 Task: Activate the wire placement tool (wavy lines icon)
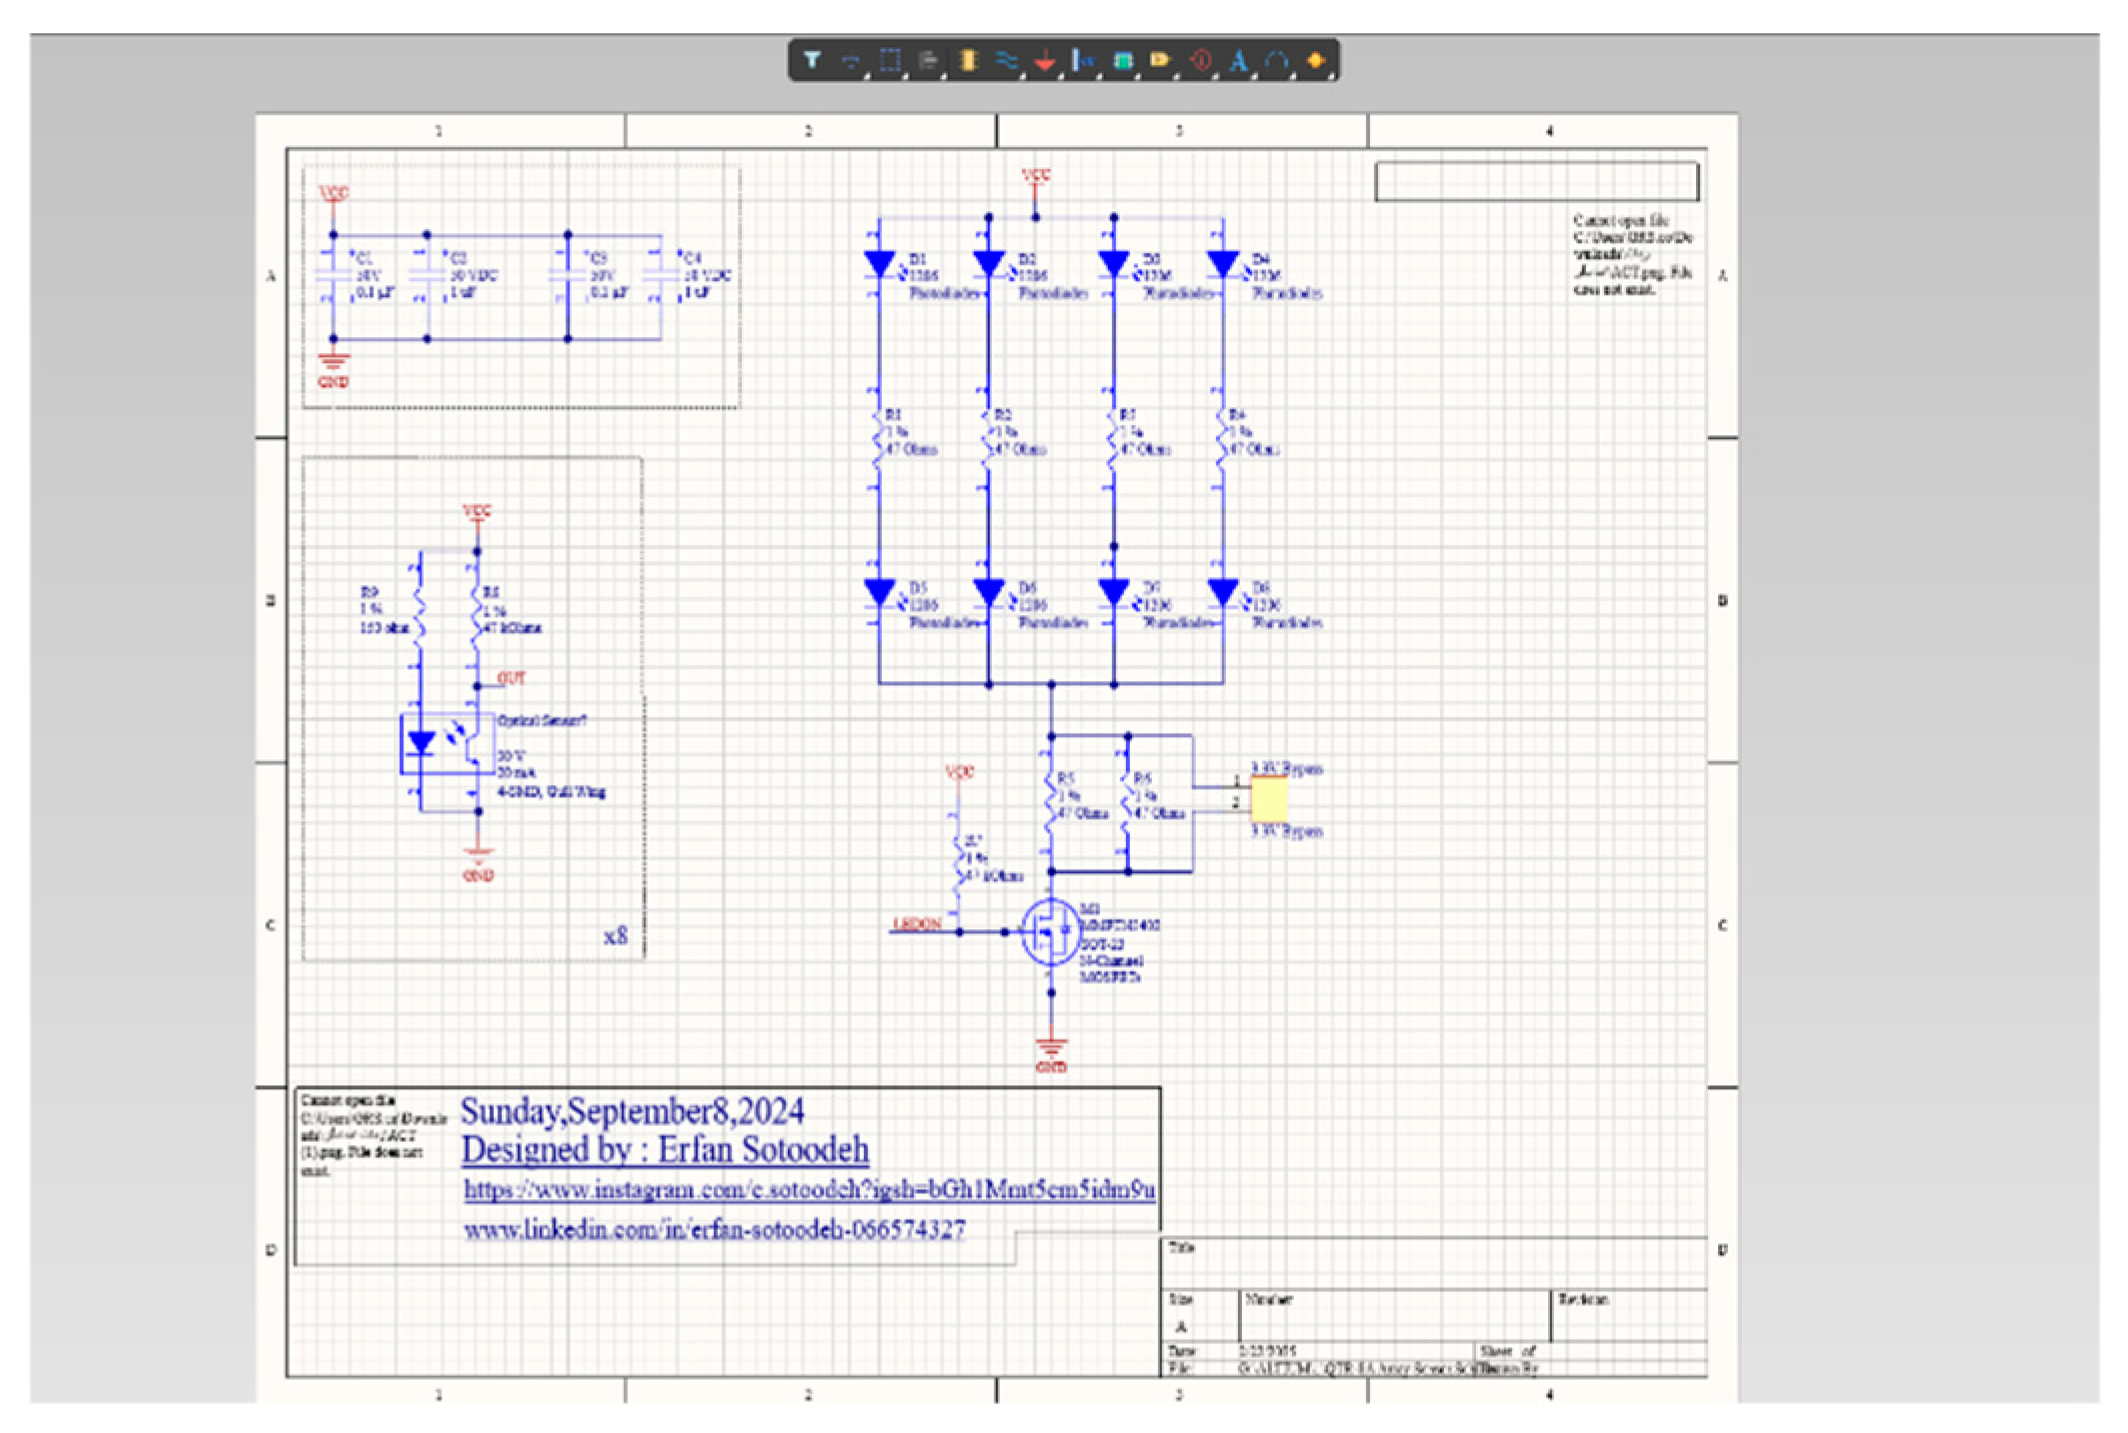pyautogui.click(x=1007, y=60)
